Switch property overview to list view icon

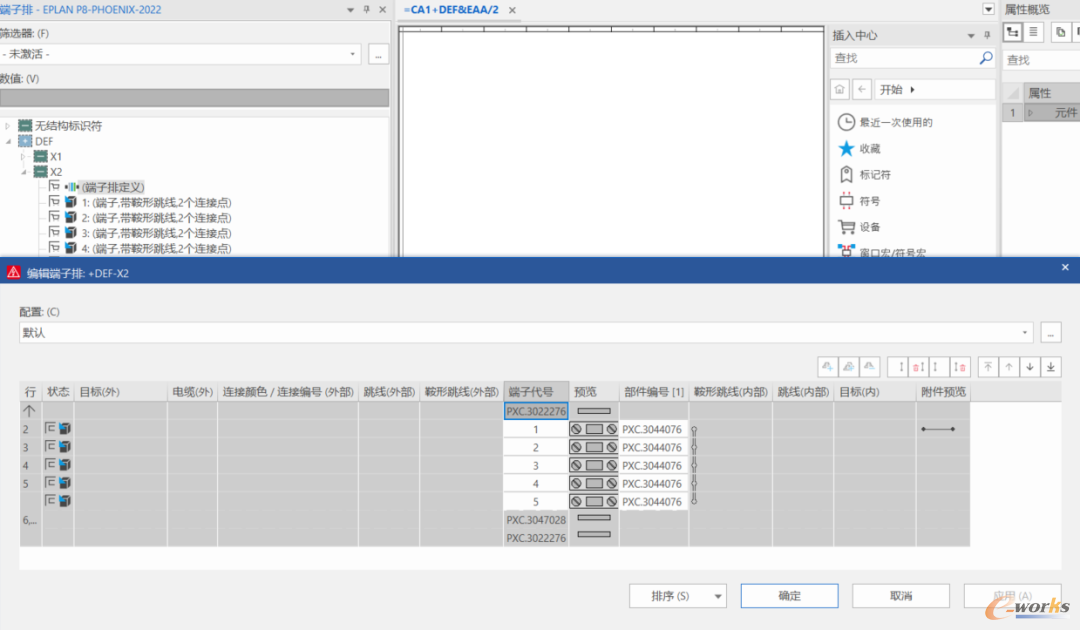(1033, 32)
